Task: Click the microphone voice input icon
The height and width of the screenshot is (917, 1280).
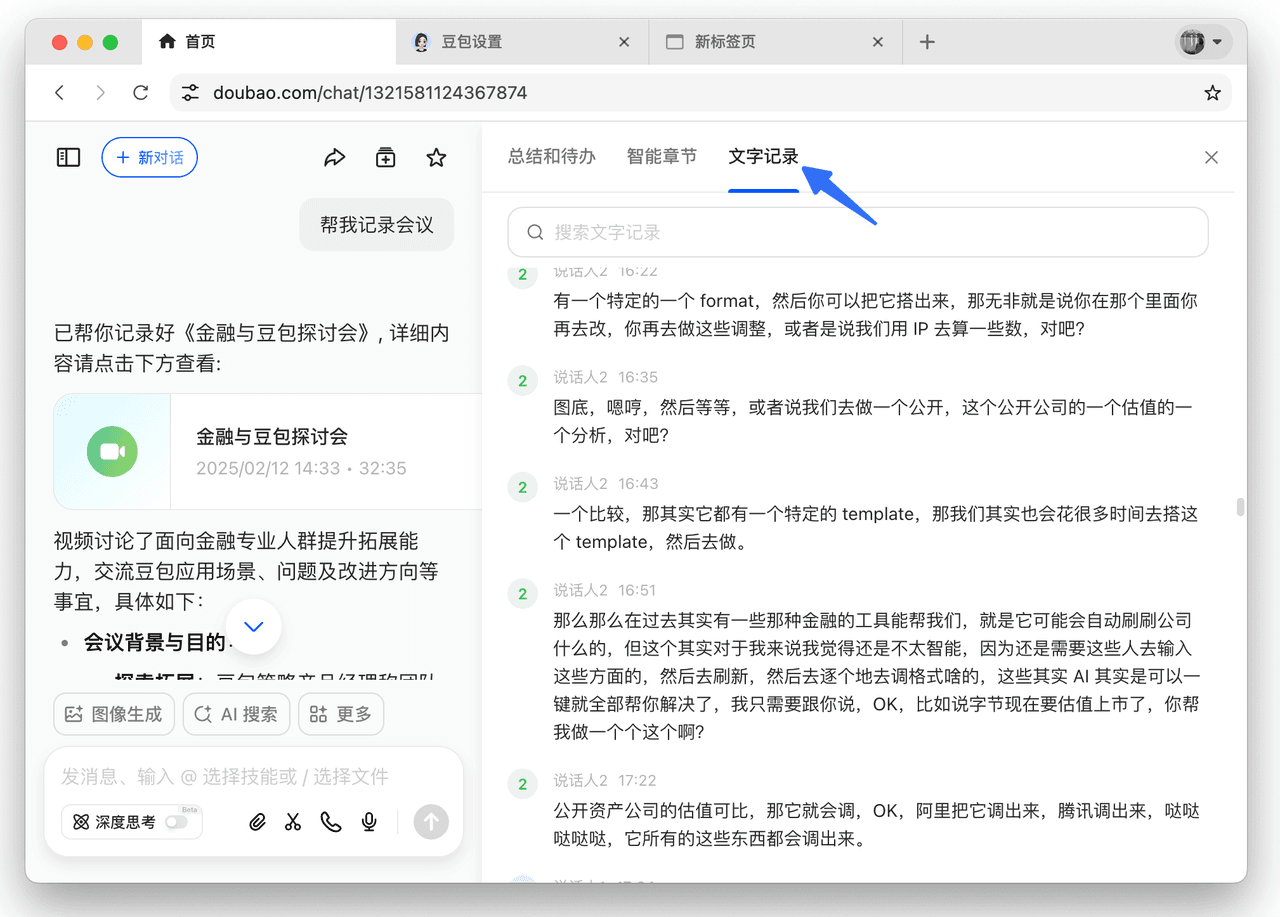Action: pos(369,822)
